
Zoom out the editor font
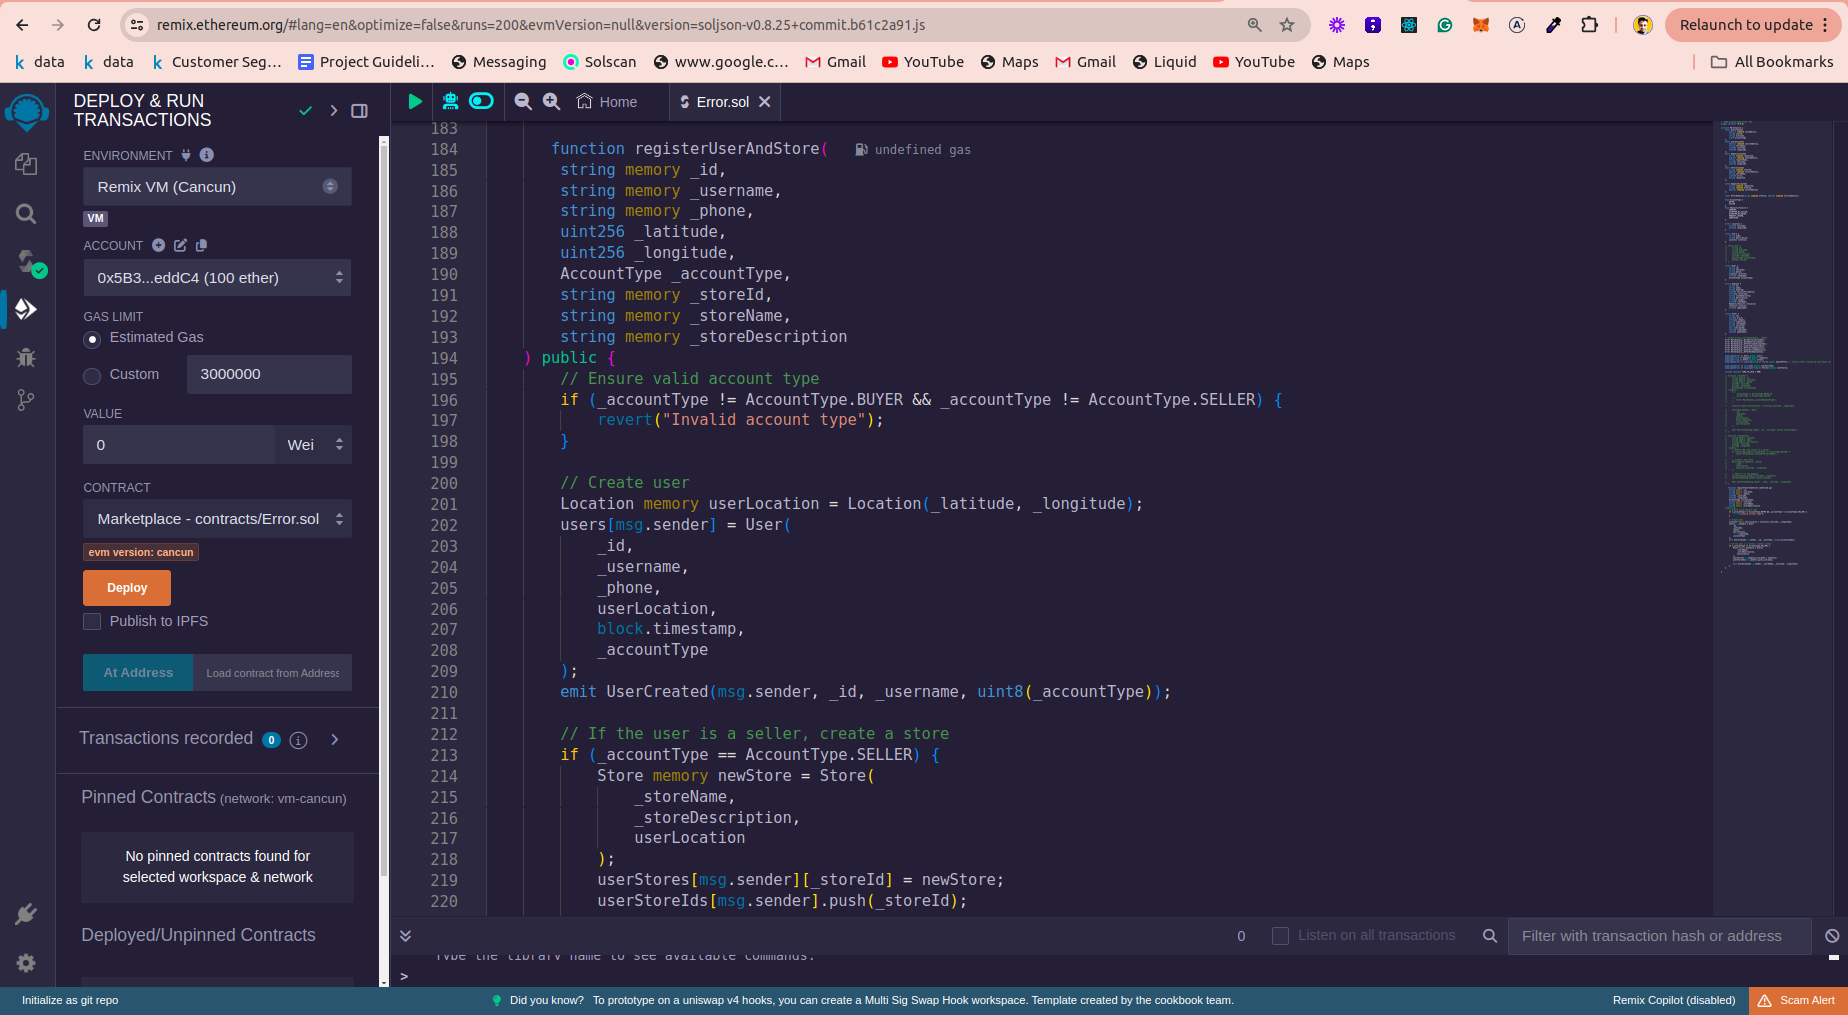click(x=523, y=101)
